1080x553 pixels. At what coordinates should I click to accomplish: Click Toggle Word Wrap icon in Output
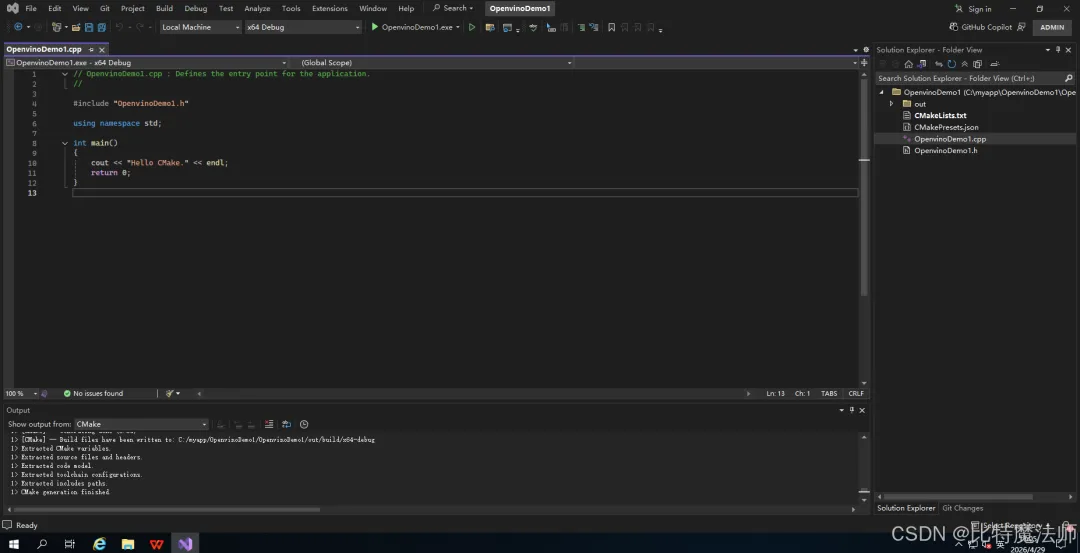pyautogui.click(x=287, y=424)
